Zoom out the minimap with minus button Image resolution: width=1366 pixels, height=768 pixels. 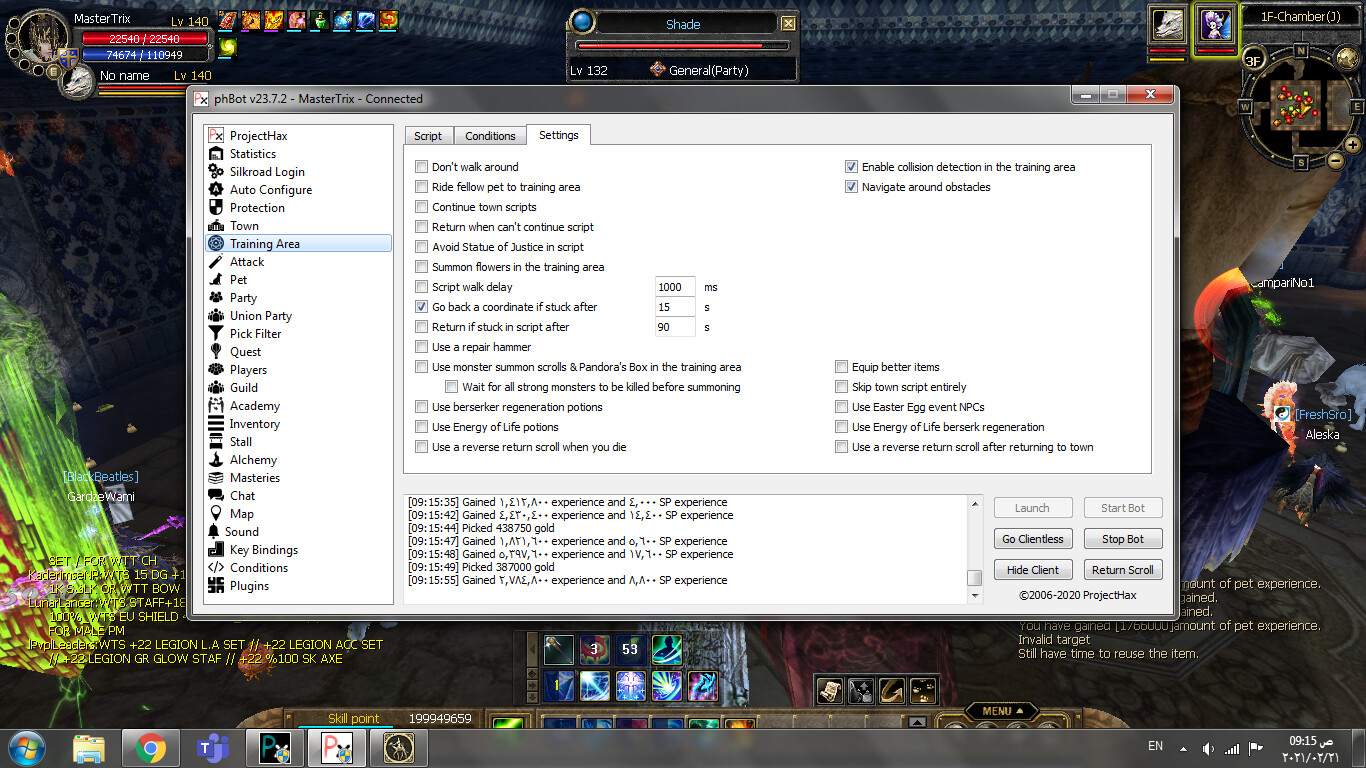[1334, 160]
